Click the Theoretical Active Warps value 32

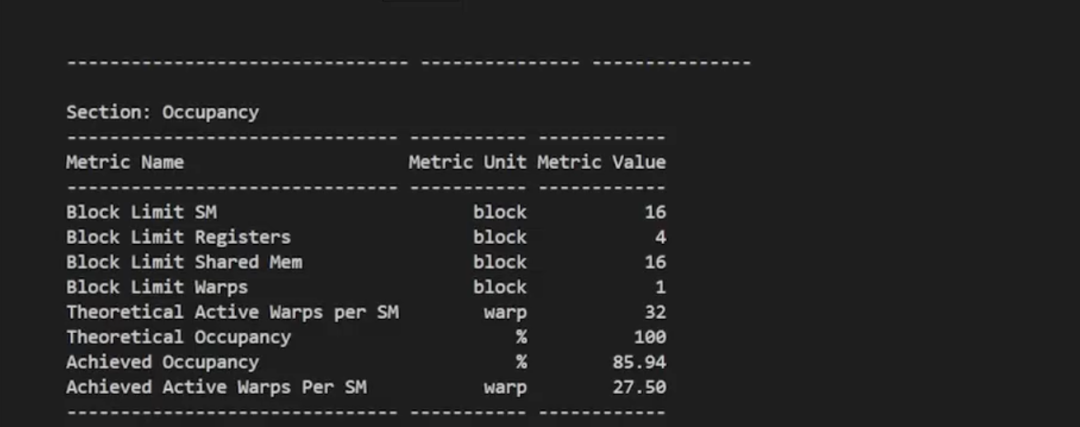(x=655, y=312)
